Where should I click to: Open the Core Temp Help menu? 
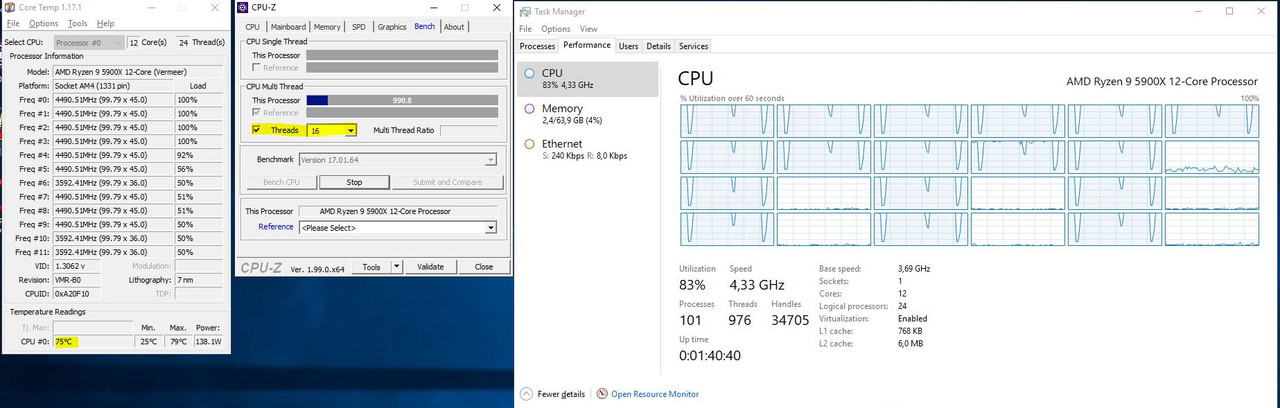coord(105,23)
